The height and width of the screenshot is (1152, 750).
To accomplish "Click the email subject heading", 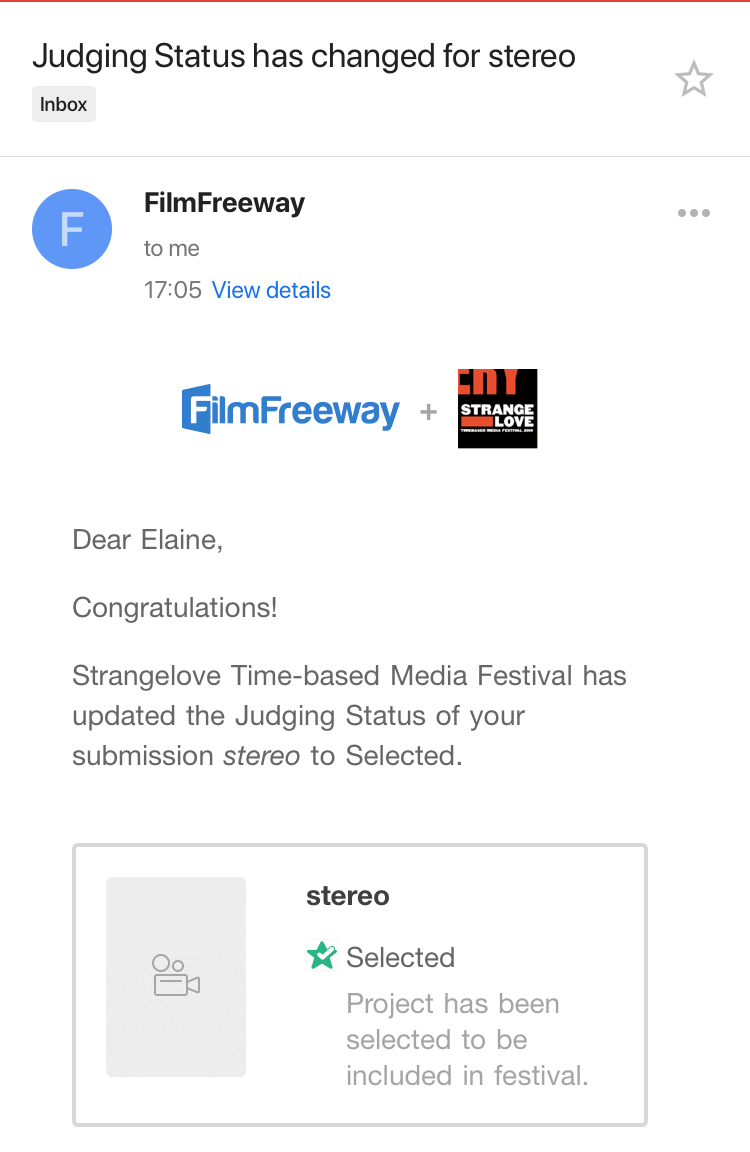I will coord(304,56).
